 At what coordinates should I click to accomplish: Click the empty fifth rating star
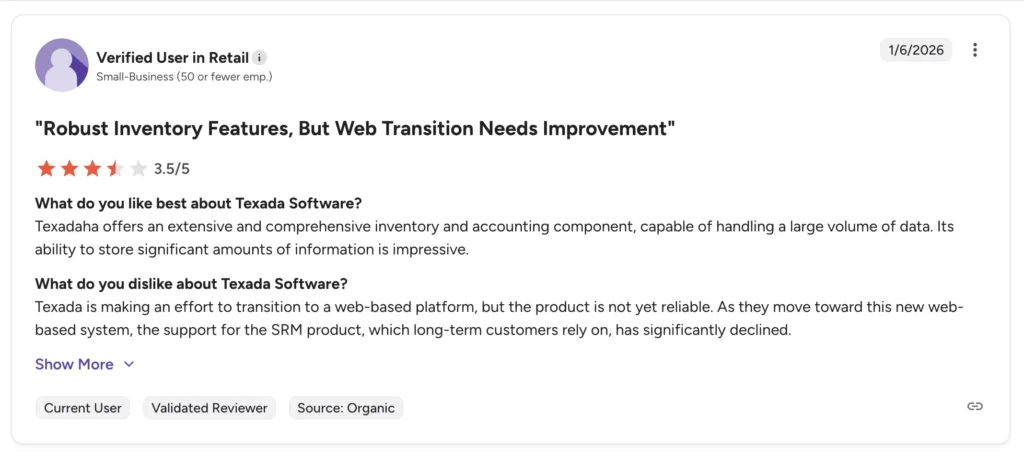tap(138, 168)
